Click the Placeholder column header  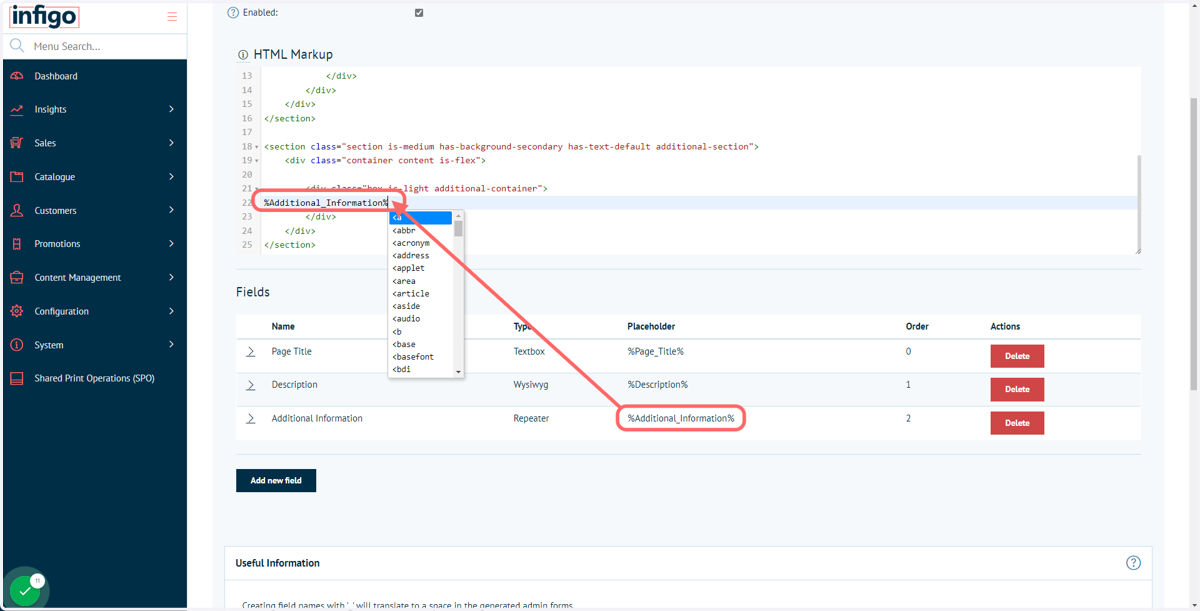click(651, 327)
